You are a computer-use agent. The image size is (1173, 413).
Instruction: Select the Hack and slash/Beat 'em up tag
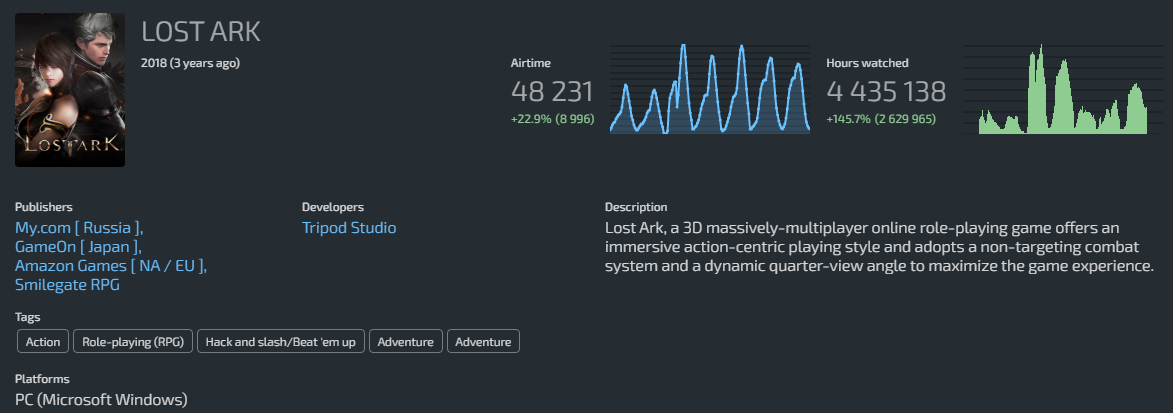(x=281, y=342)
